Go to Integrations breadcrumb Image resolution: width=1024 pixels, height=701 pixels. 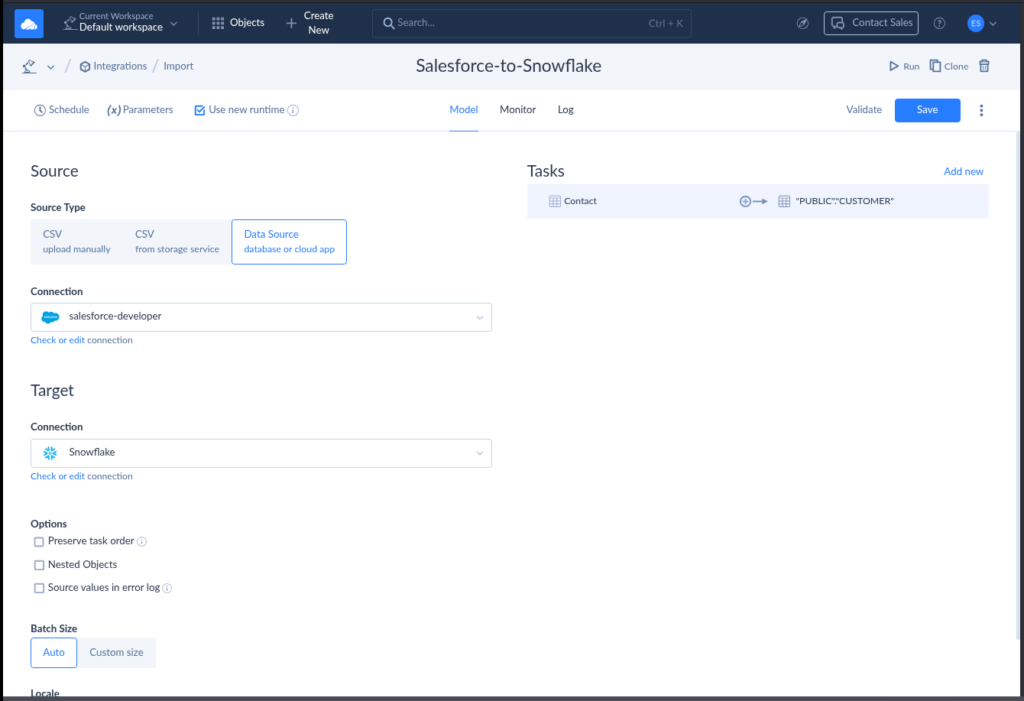point(113,66)
